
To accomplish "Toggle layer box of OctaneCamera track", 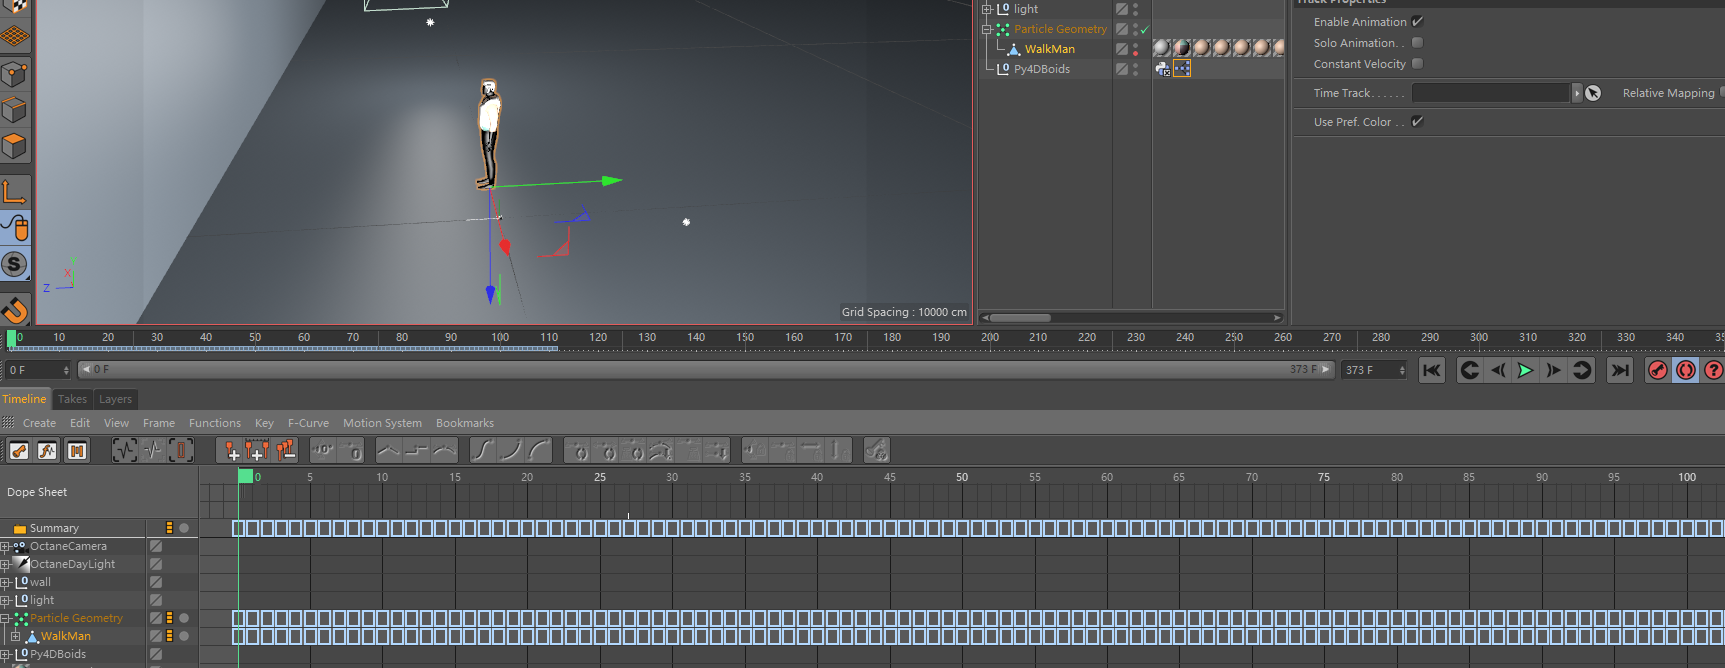I will coord(156,546).
